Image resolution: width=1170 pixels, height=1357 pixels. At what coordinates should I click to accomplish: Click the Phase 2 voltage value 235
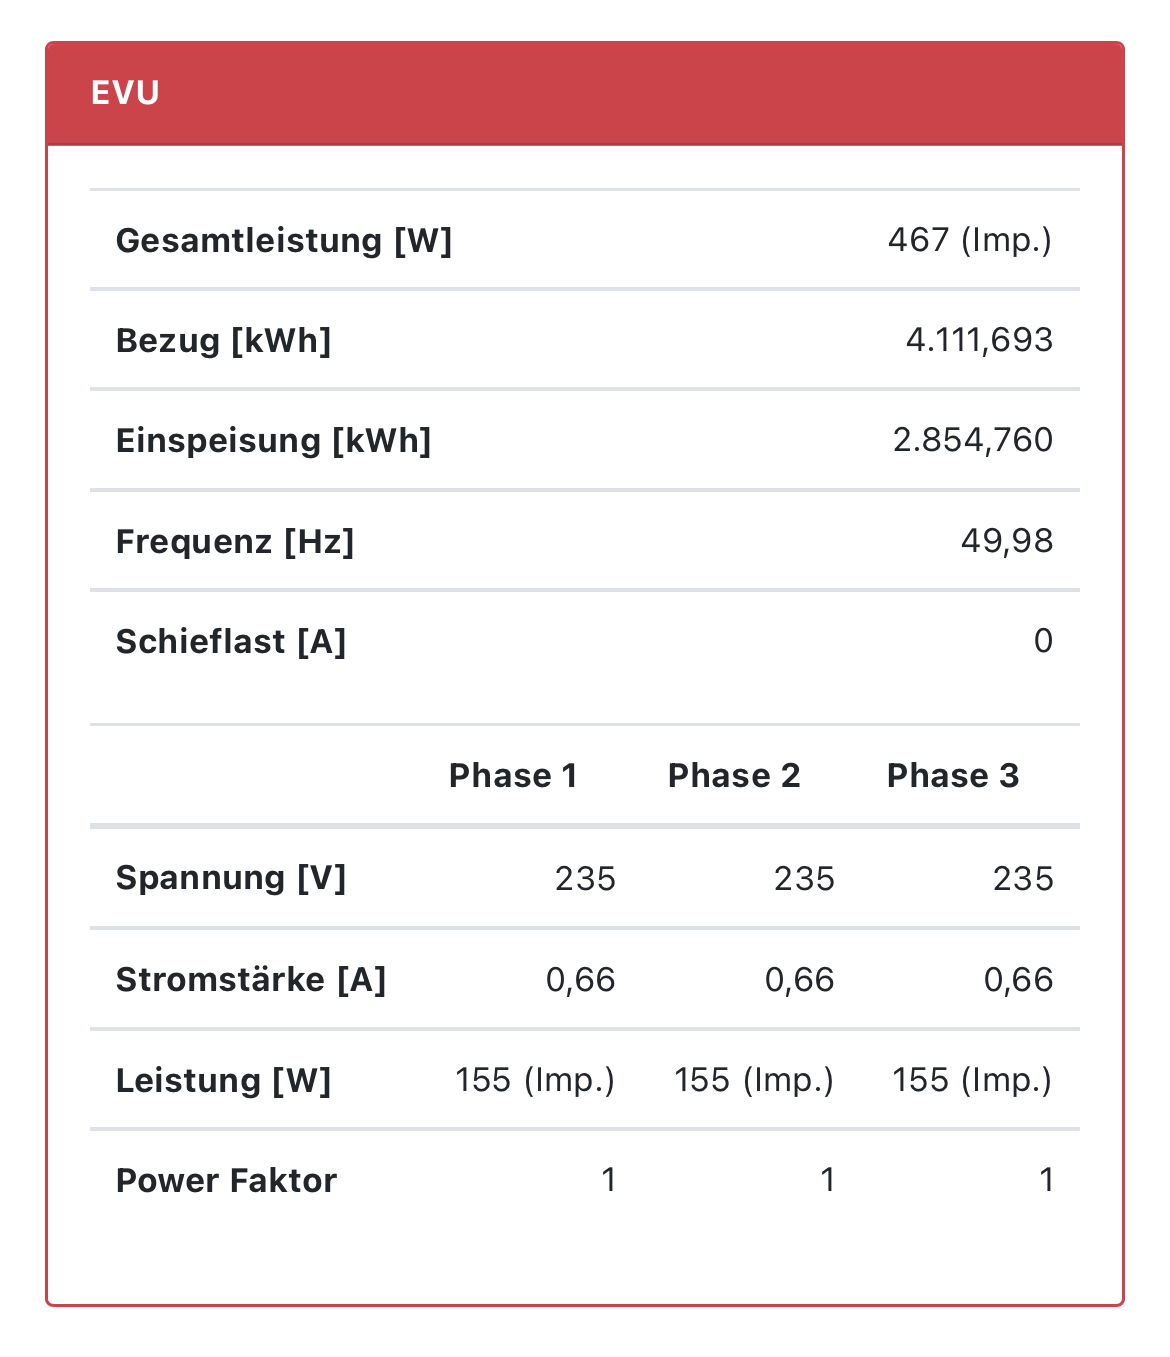coord(804,879)
